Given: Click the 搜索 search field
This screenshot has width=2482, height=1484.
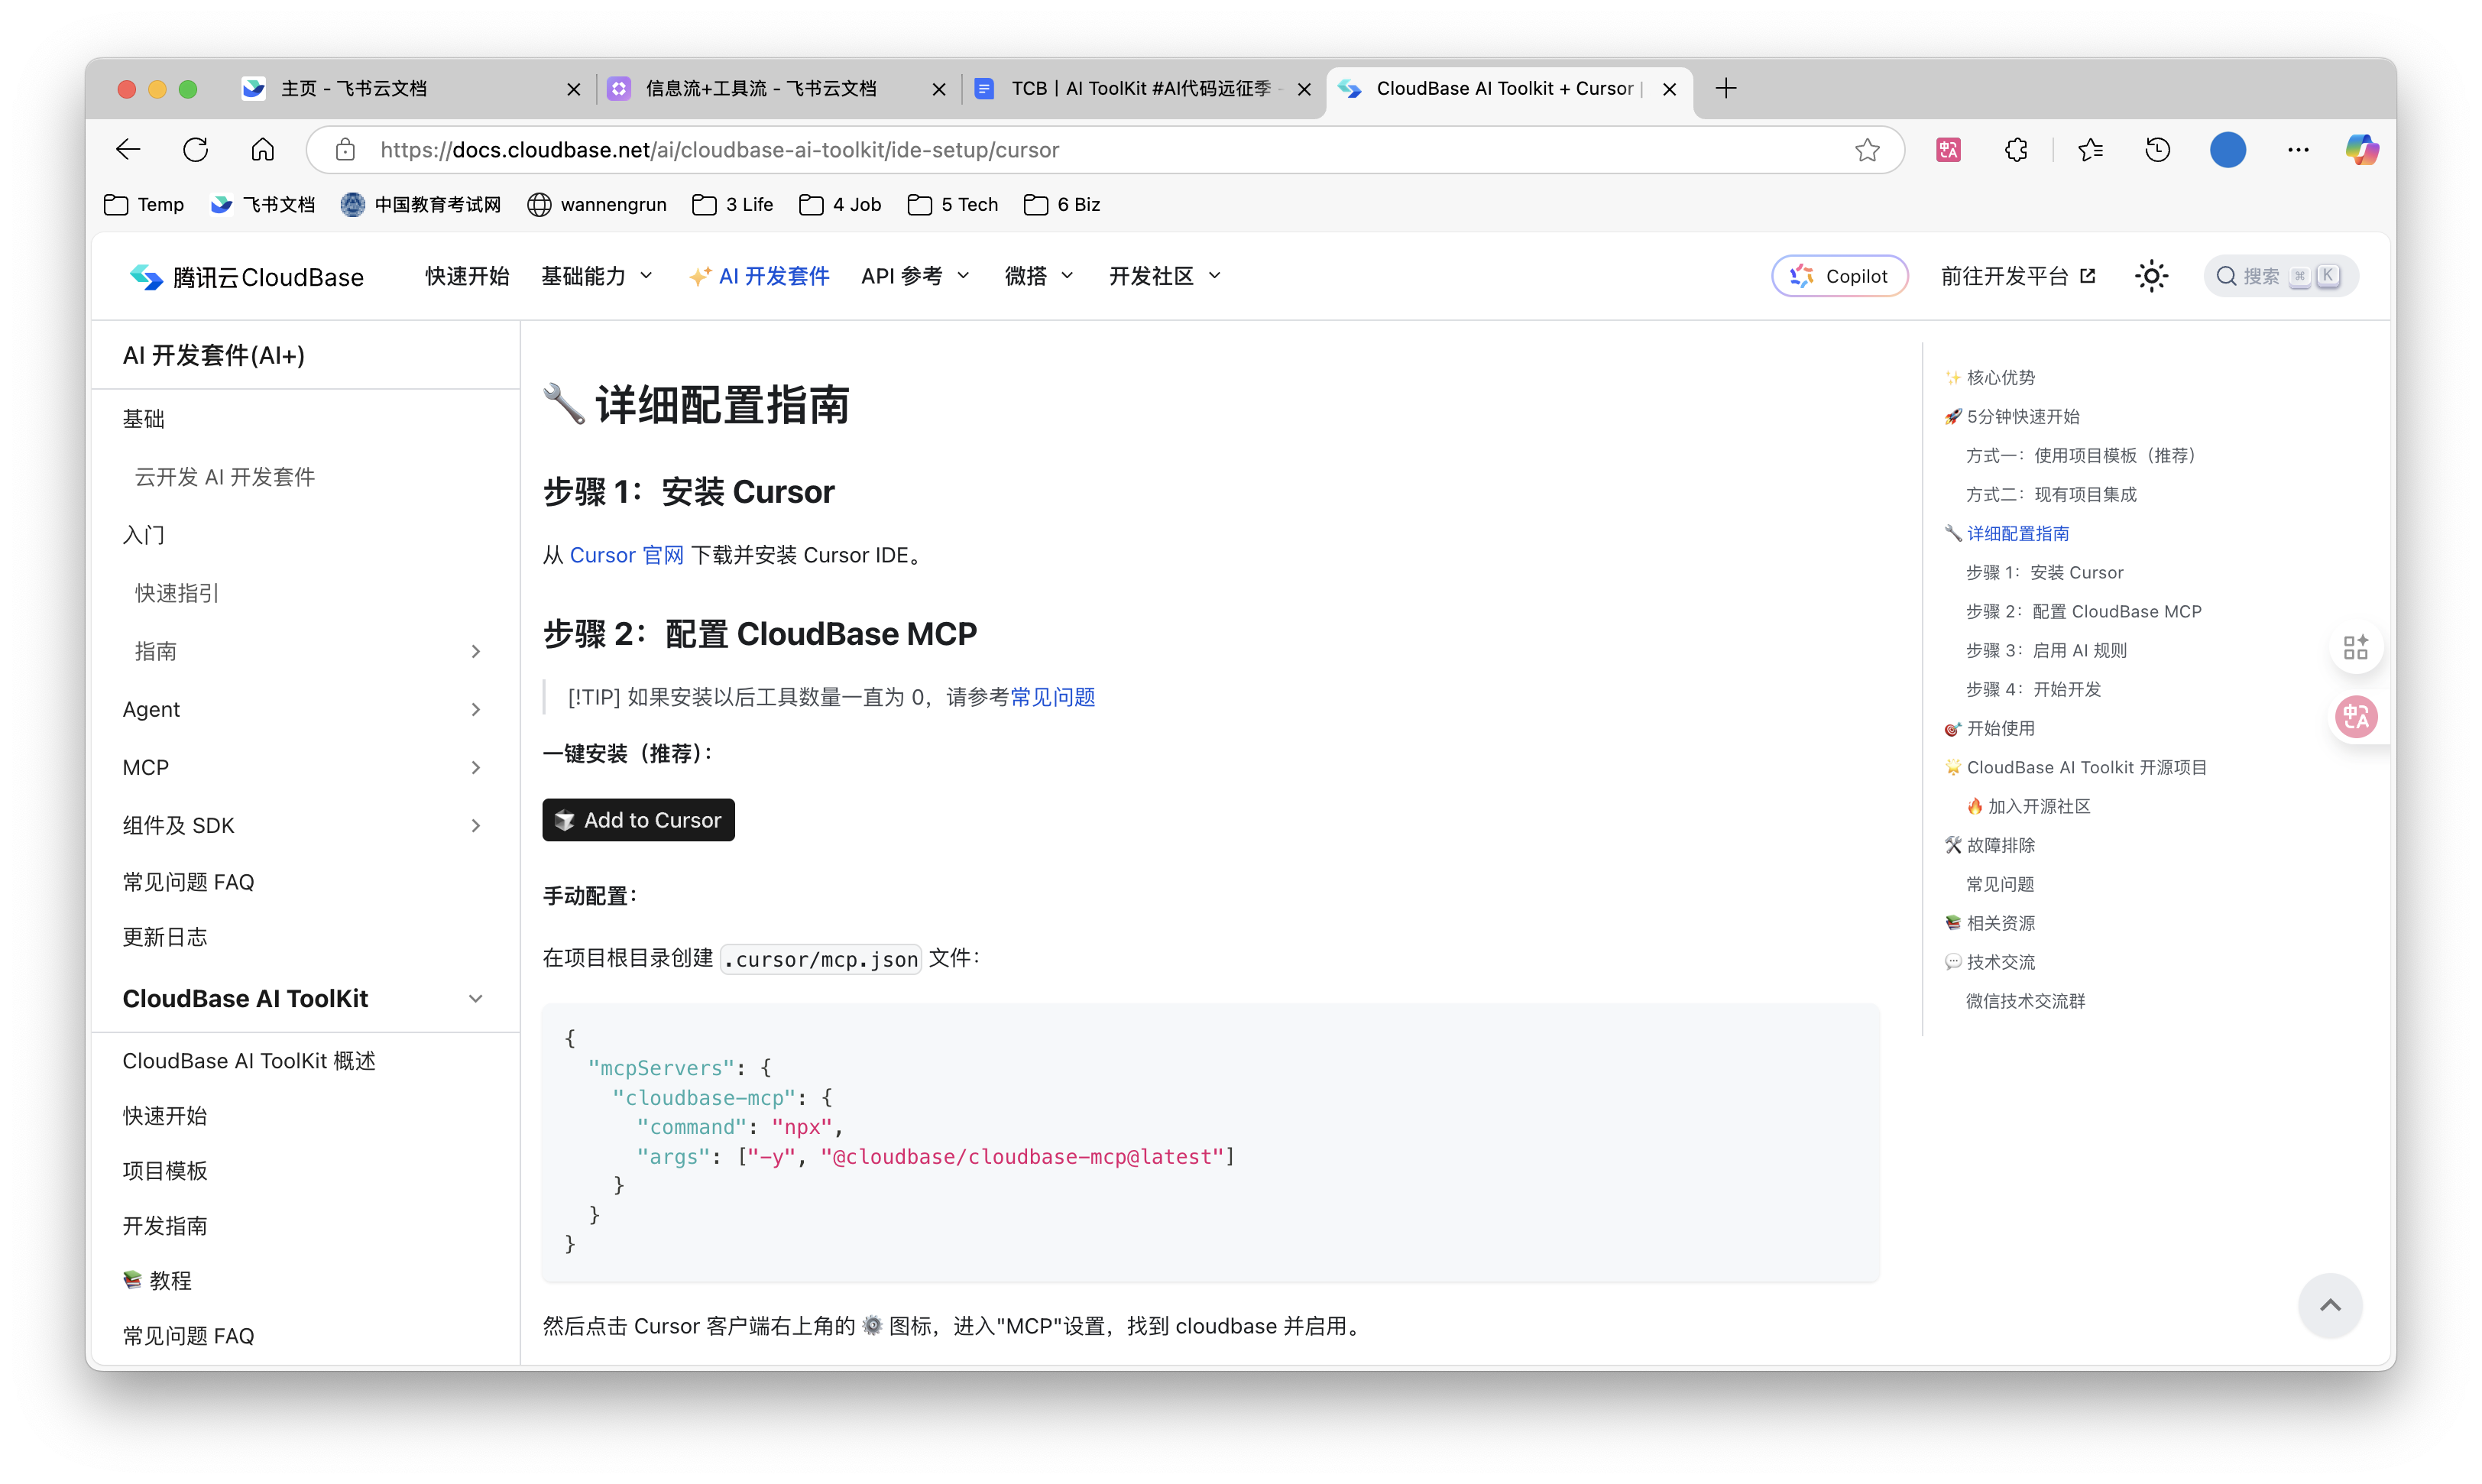Looking at the screenshot, I should pos(2280,276).
